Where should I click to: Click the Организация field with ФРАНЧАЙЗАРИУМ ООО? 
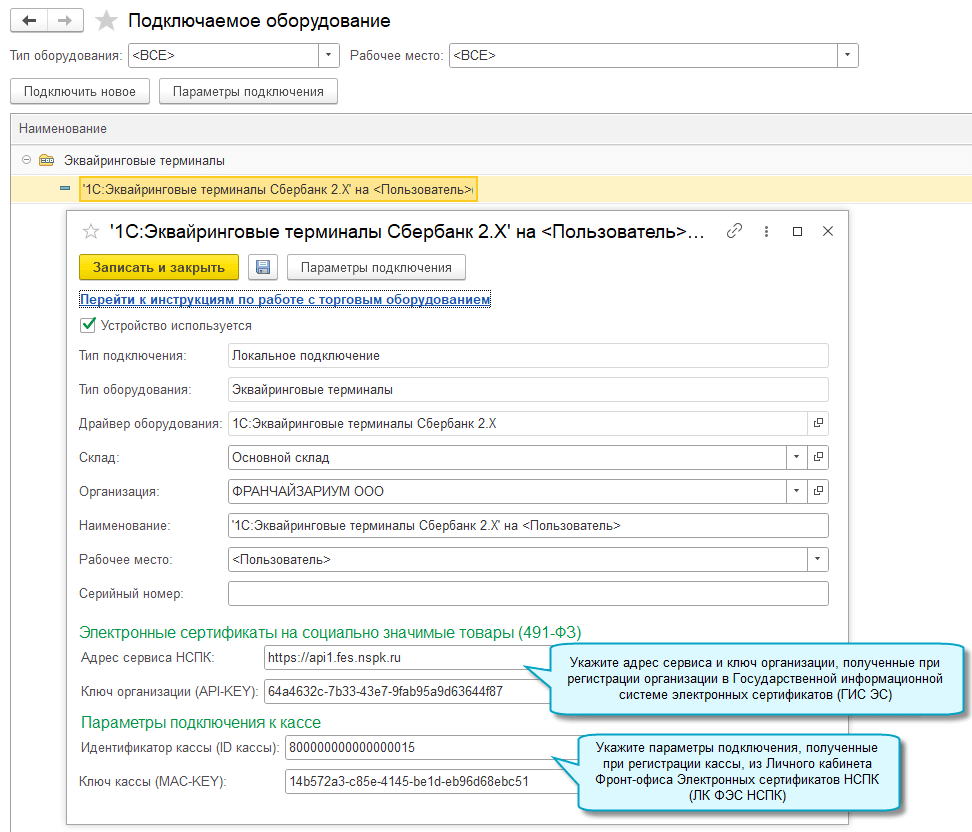point(507,491)
